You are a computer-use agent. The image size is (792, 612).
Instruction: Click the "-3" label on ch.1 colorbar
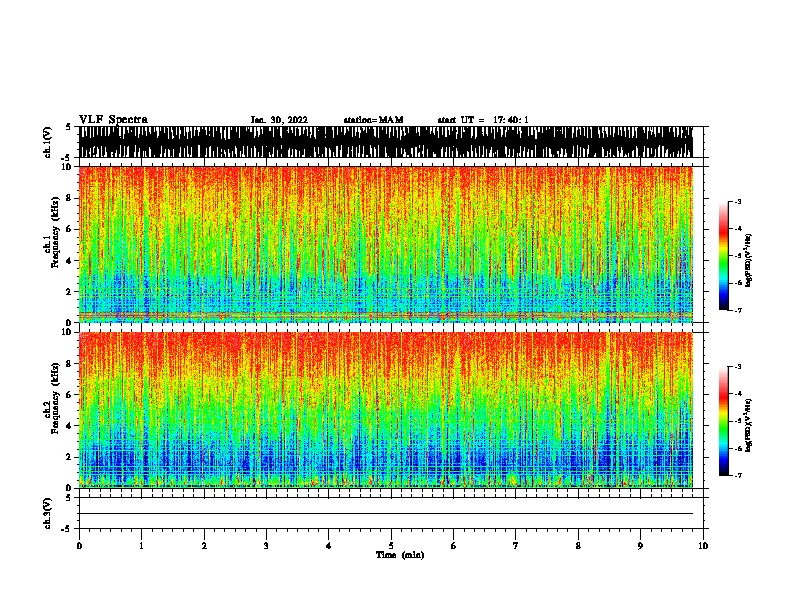click(x=737, y=201)
